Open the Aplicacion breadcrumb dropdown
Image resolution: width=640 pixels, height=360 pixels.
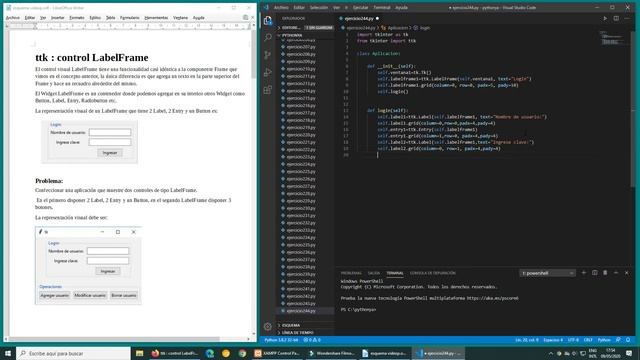(395, 28)
